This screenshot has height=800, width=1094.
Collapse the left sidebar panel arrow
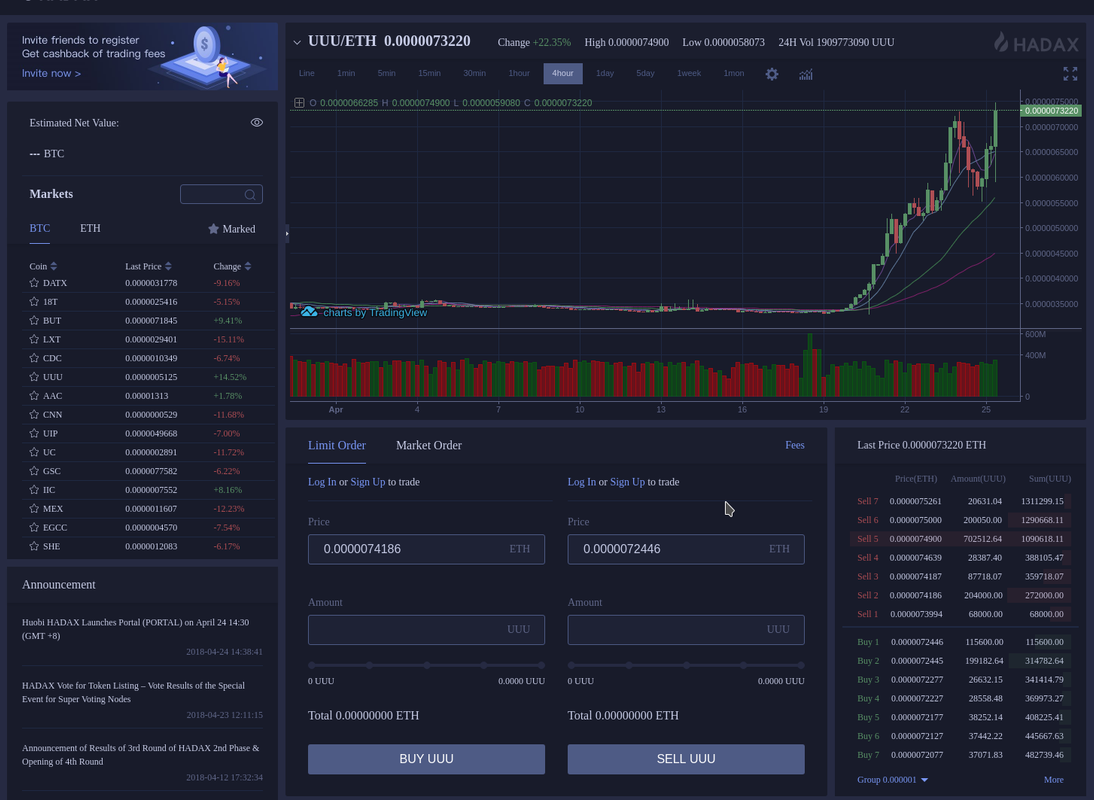[287, 234]
